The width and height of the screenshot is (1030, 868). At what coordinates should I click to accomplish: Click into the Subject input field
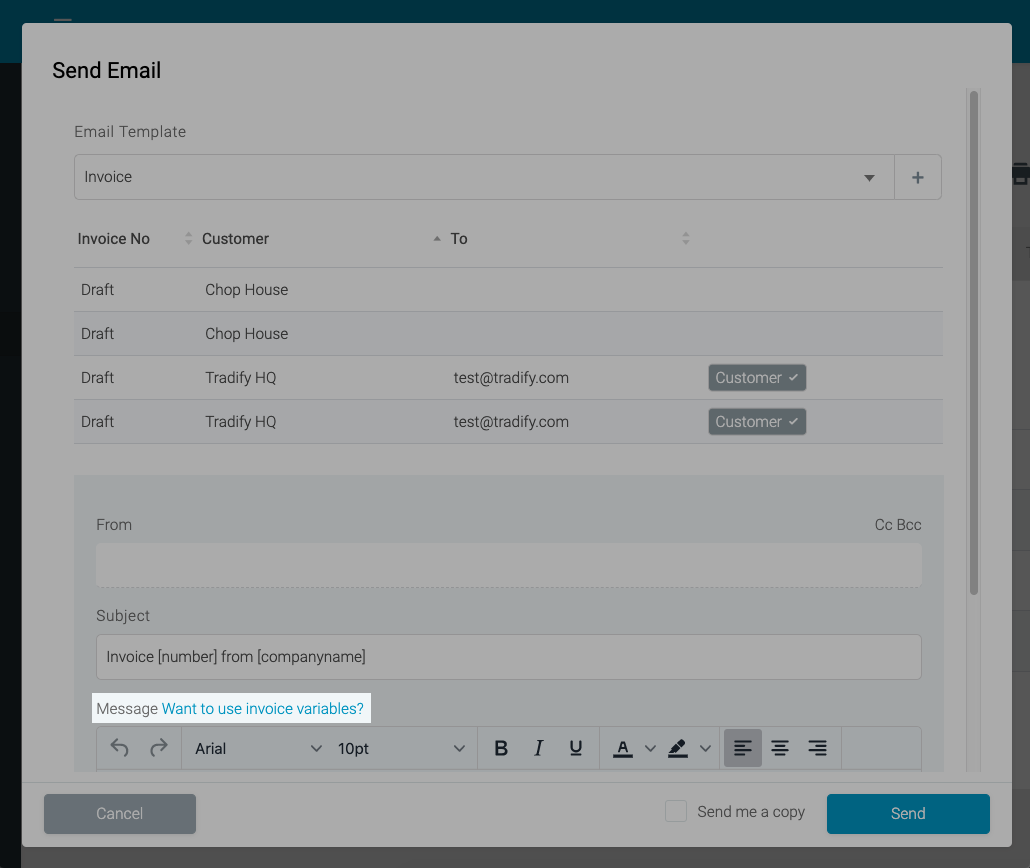click(x=508, y=656)
